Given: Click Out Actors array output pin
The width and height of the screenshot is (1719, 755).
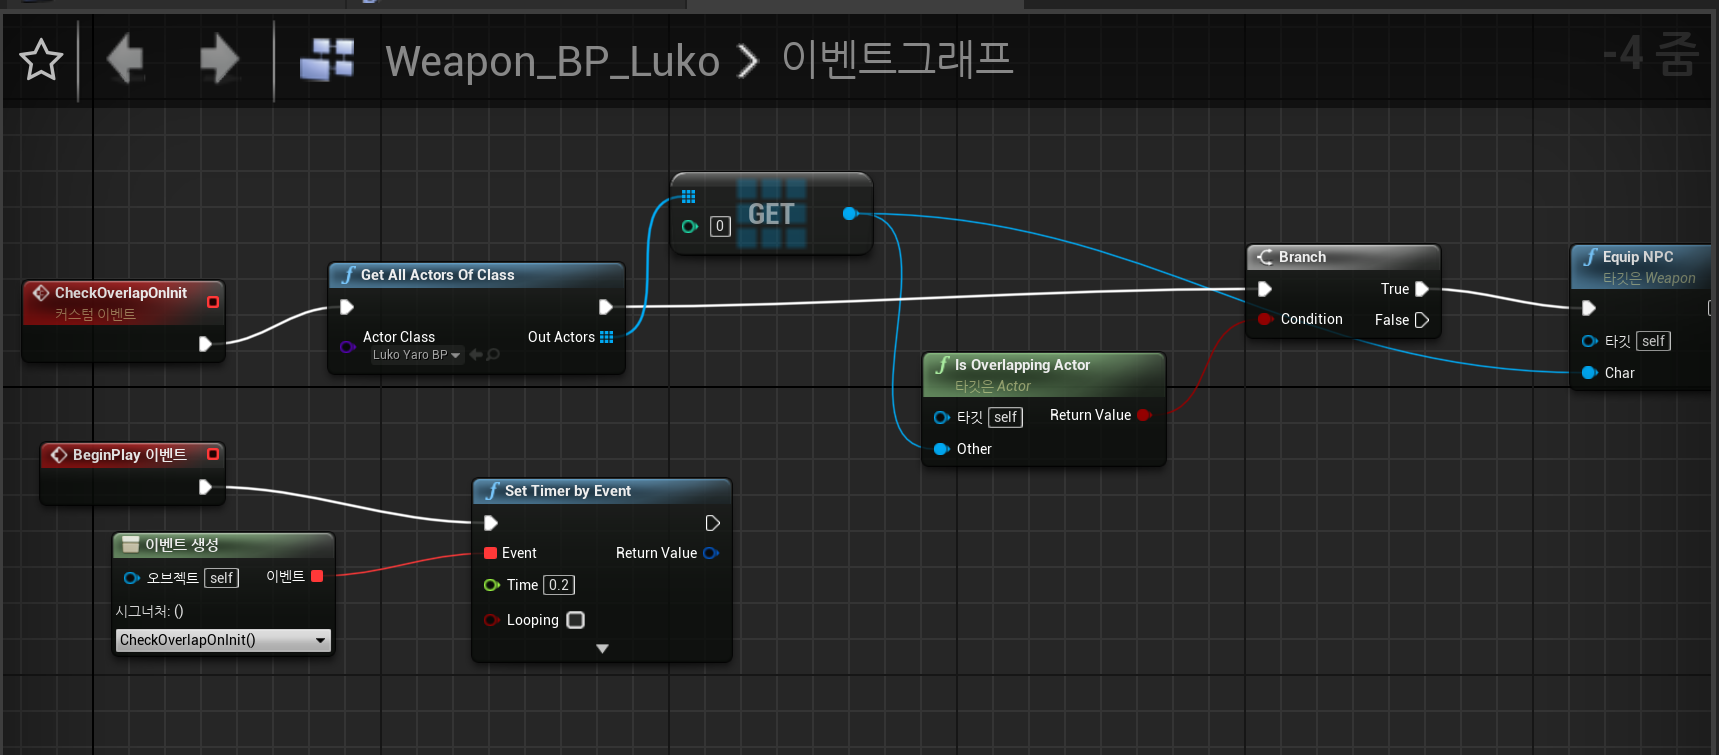Looking at the screenshot, I should tap(606, 337).
